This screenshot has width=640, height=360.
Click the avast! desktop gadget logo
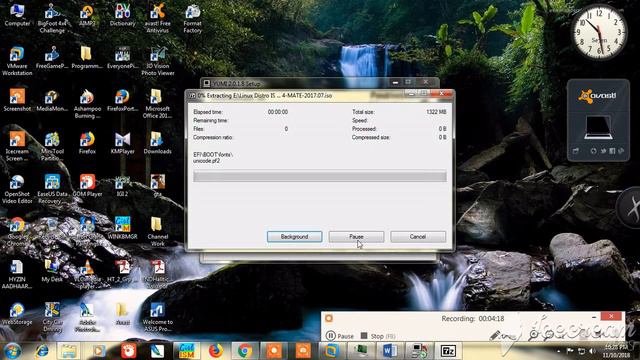click(598, 96)
